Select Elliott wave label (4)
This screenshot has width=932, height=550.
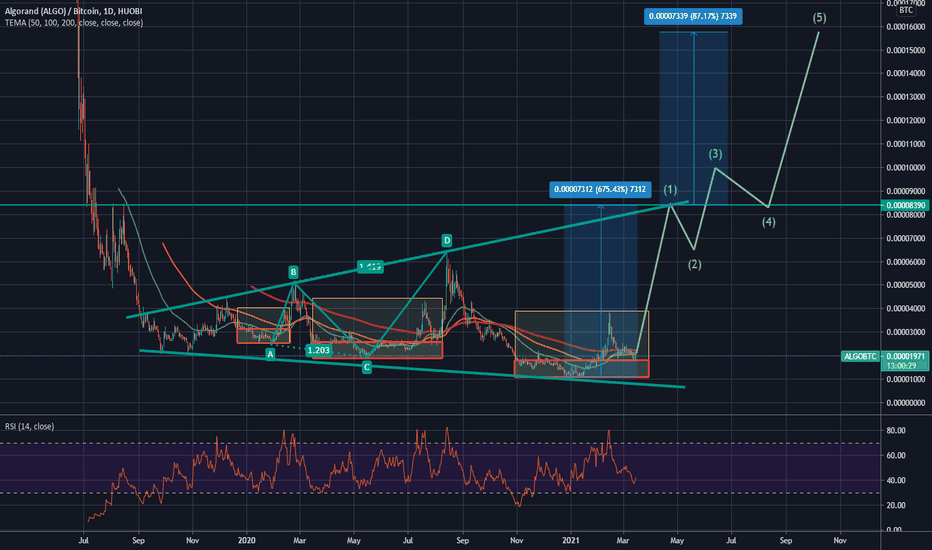click(x=769, y=222)
